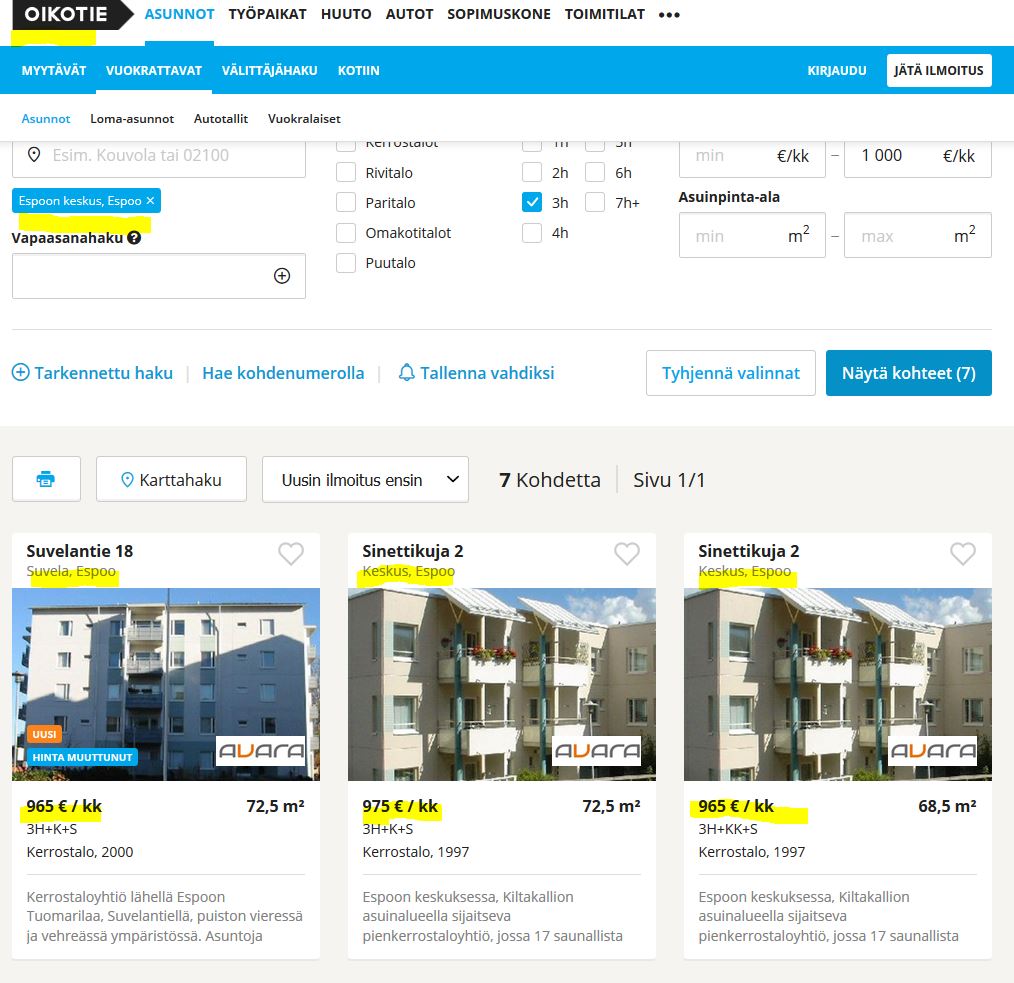Uncheck the 3h rooms checkbox
The height and width of the screenshot is (983, 1014).
tap(532, 203)
